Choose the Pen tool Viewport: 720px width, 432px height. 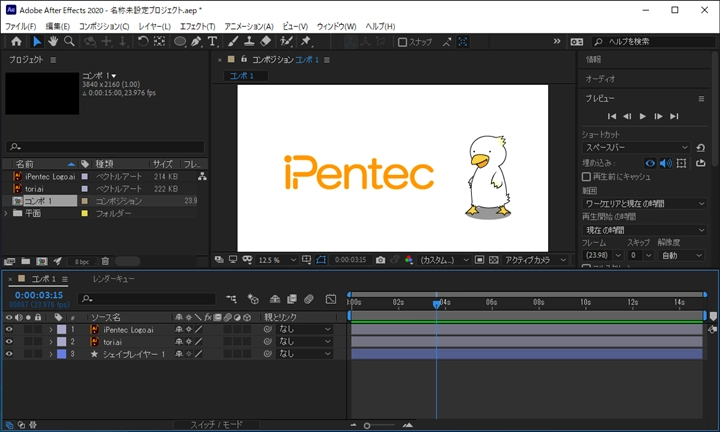197,42
